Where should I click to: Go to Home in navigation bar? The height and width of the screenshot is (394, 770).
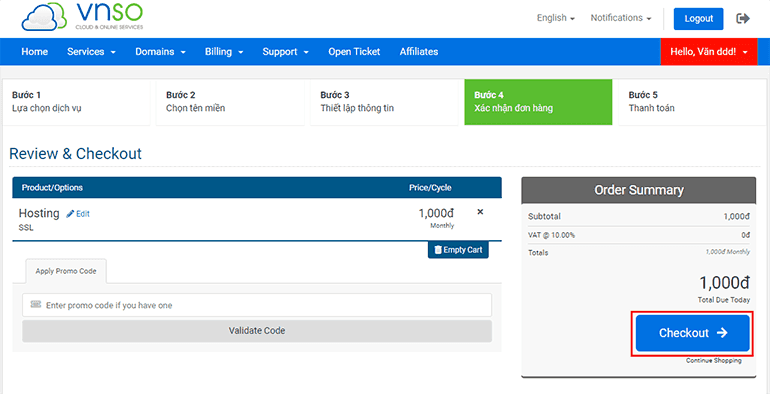34,52
